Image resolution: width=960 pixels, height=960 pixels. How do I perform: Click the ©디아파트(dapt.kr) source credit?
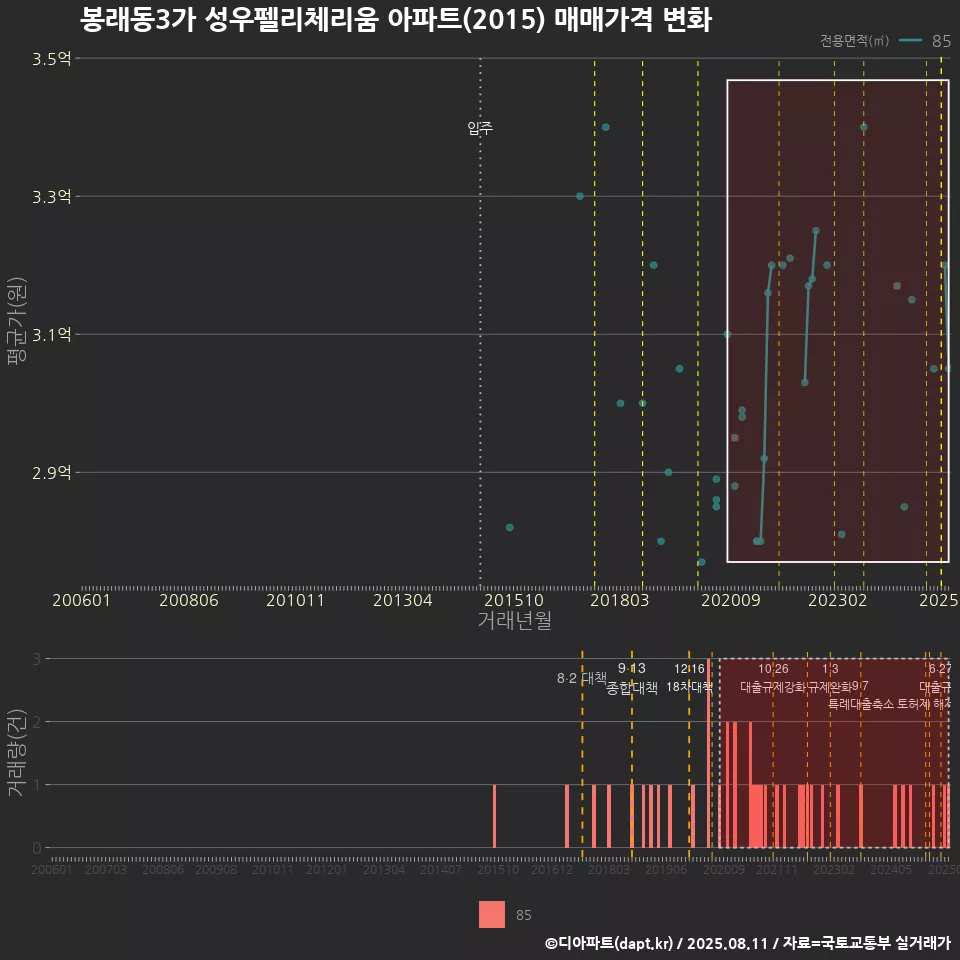(748, 943)
